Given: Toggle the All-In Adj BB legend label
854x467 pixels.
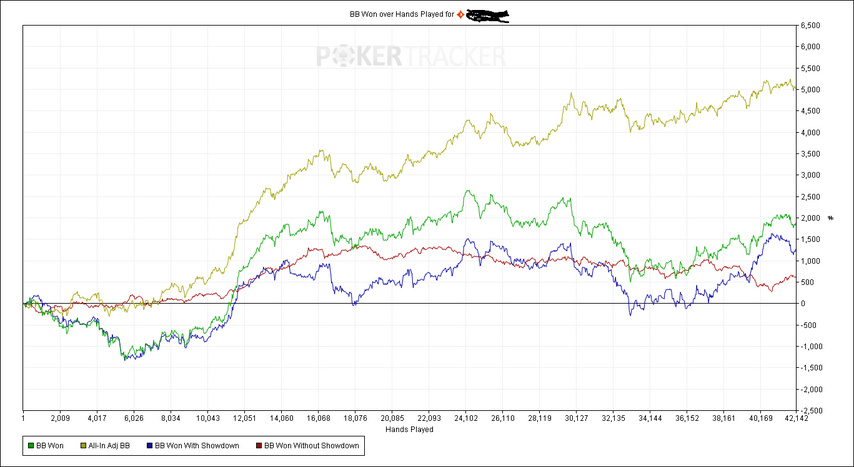Looking at the screenshot, I should click(x=108, y=445).
